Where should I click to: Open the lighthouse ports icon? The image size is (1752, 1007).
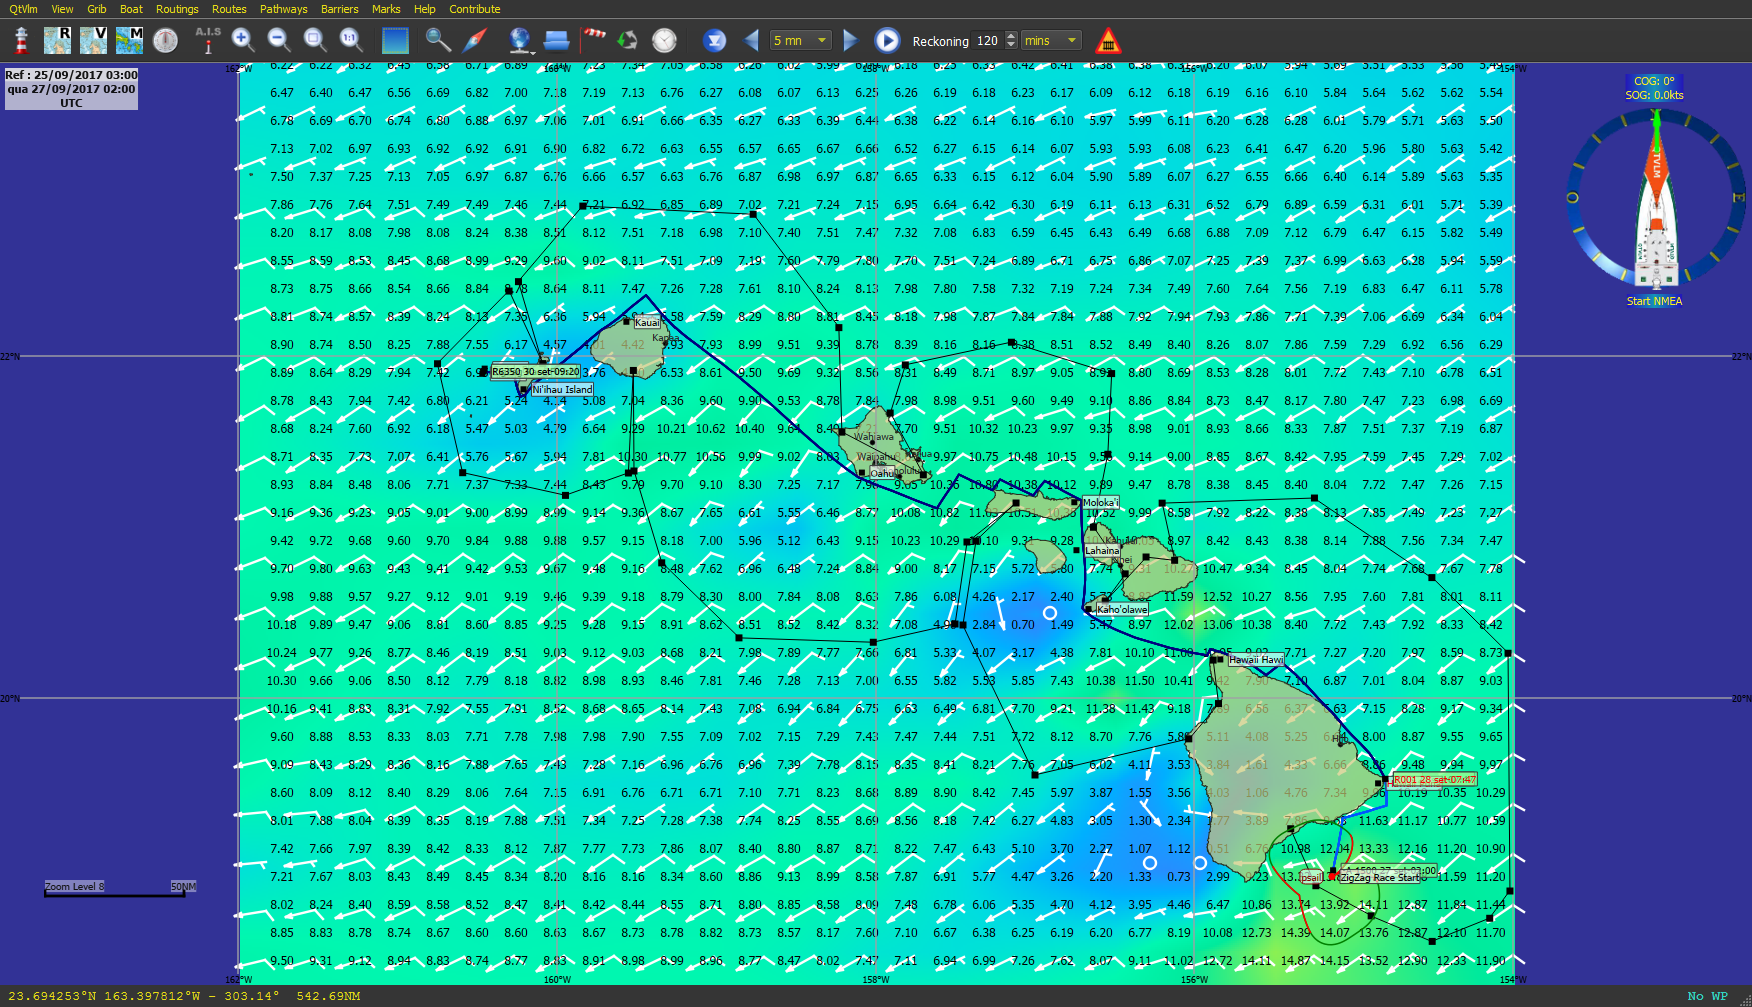pyautogui.click(x=20, y=40)
